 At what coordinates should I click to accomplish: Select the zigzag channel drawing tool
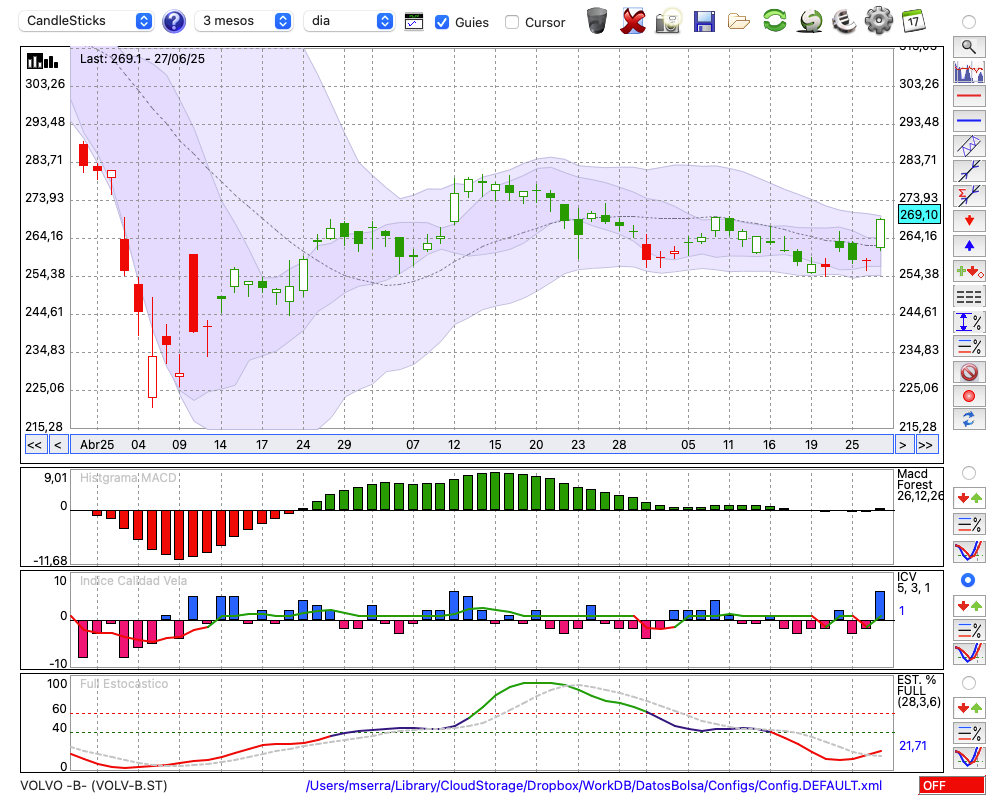pyautogui.click(x=969, y=146)
